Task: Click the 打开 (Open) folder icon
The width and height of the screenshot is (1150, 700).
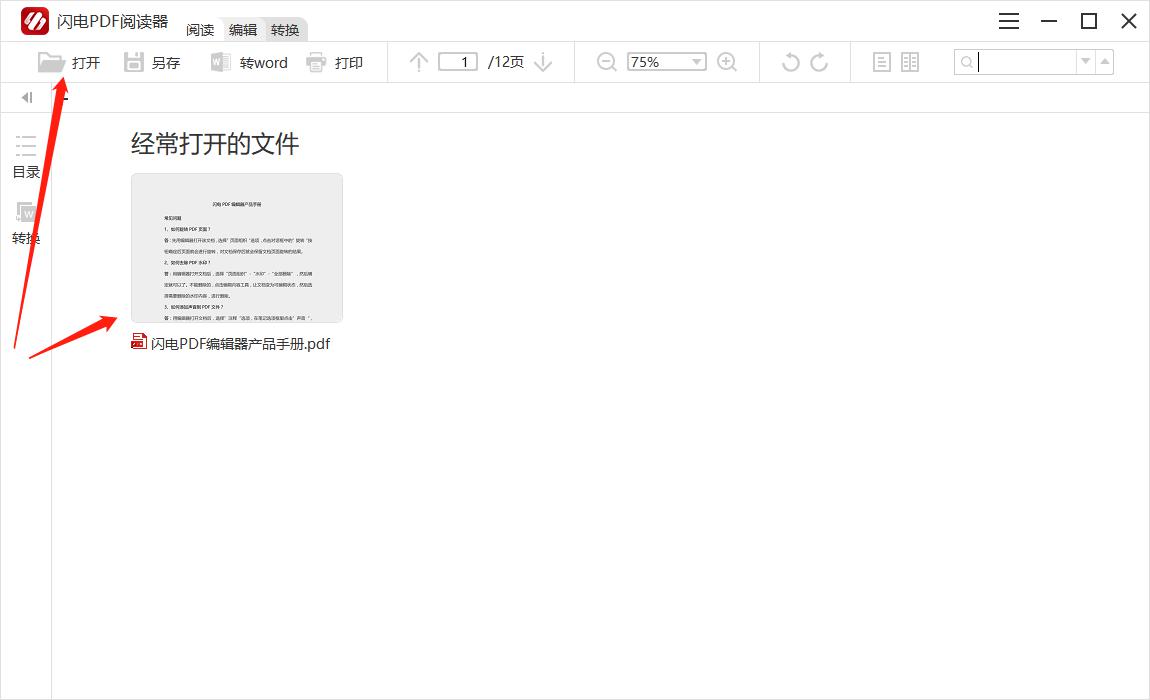Action: tap(51, 62)
